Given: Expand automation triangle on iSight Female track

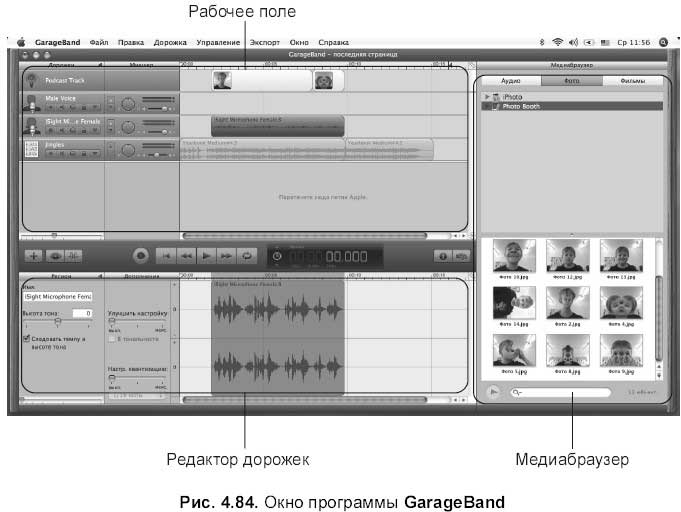Looking at the screenshot, I should pos(95,130).
